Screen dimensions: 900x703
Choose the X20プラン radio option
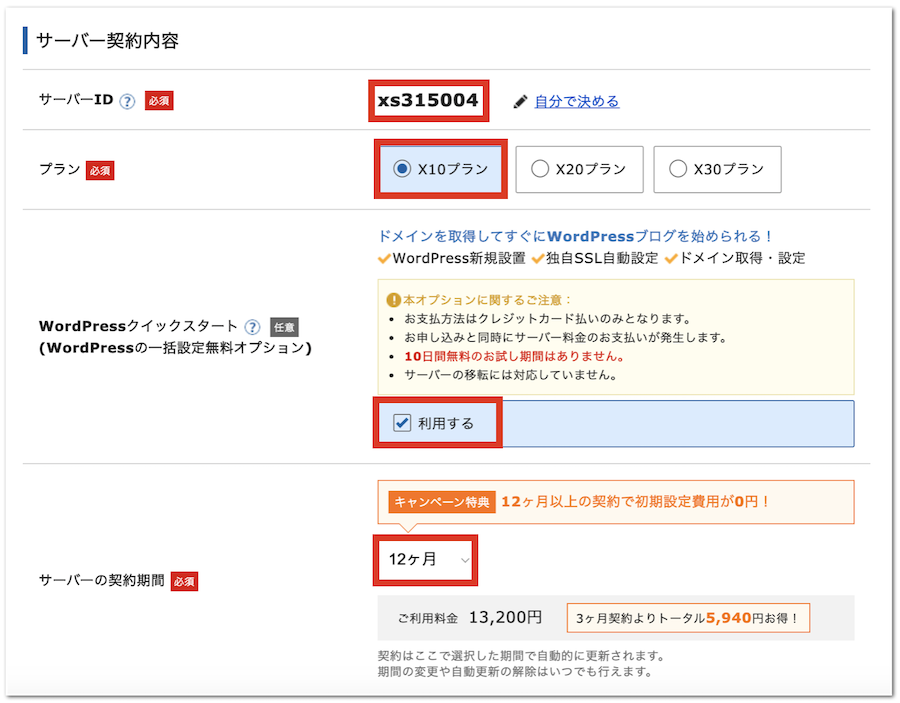[540, 169]
